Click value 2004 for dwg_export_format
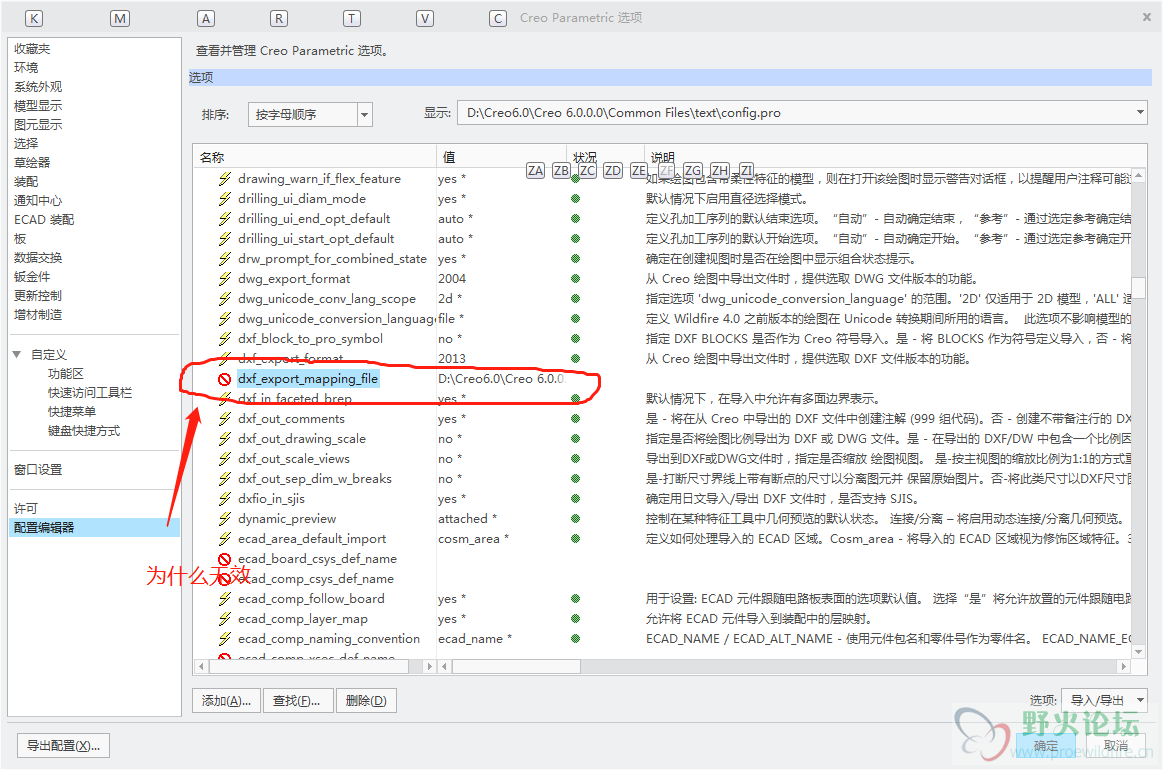The image size is (1163, 770). pos(452,279)
